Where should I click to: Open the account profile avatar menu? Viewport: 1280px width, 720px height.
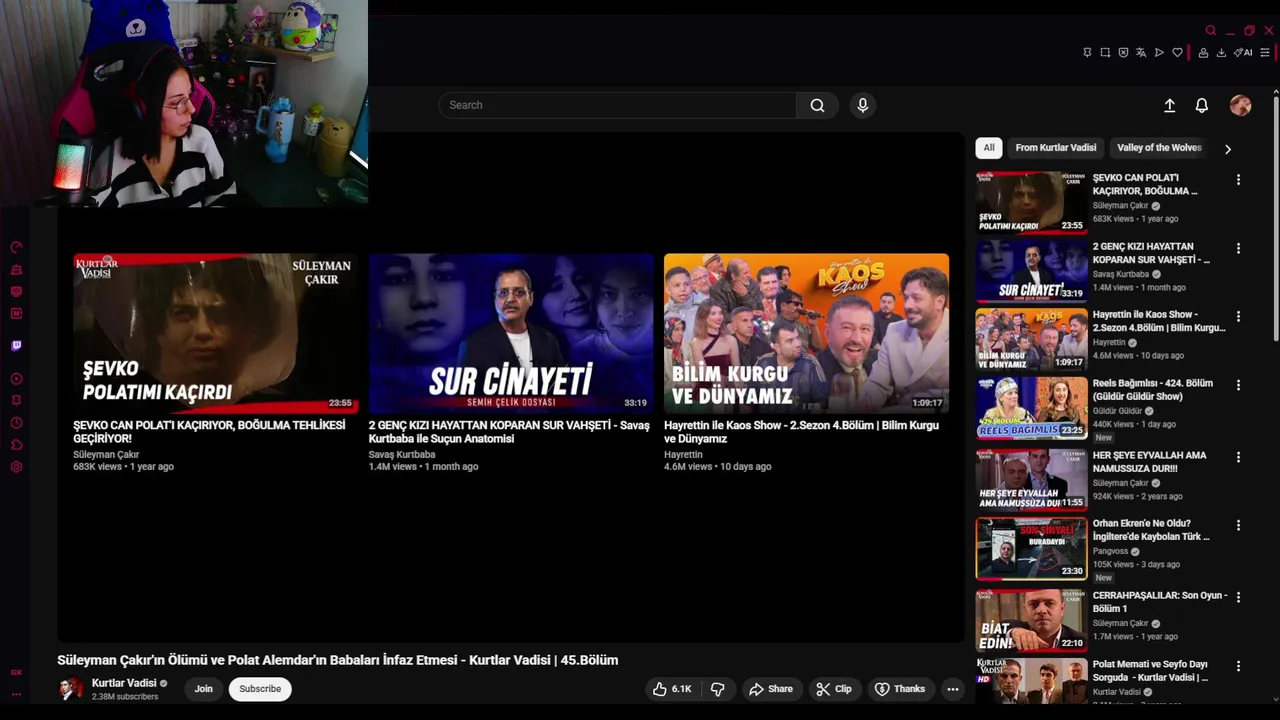coord(1240,105)
